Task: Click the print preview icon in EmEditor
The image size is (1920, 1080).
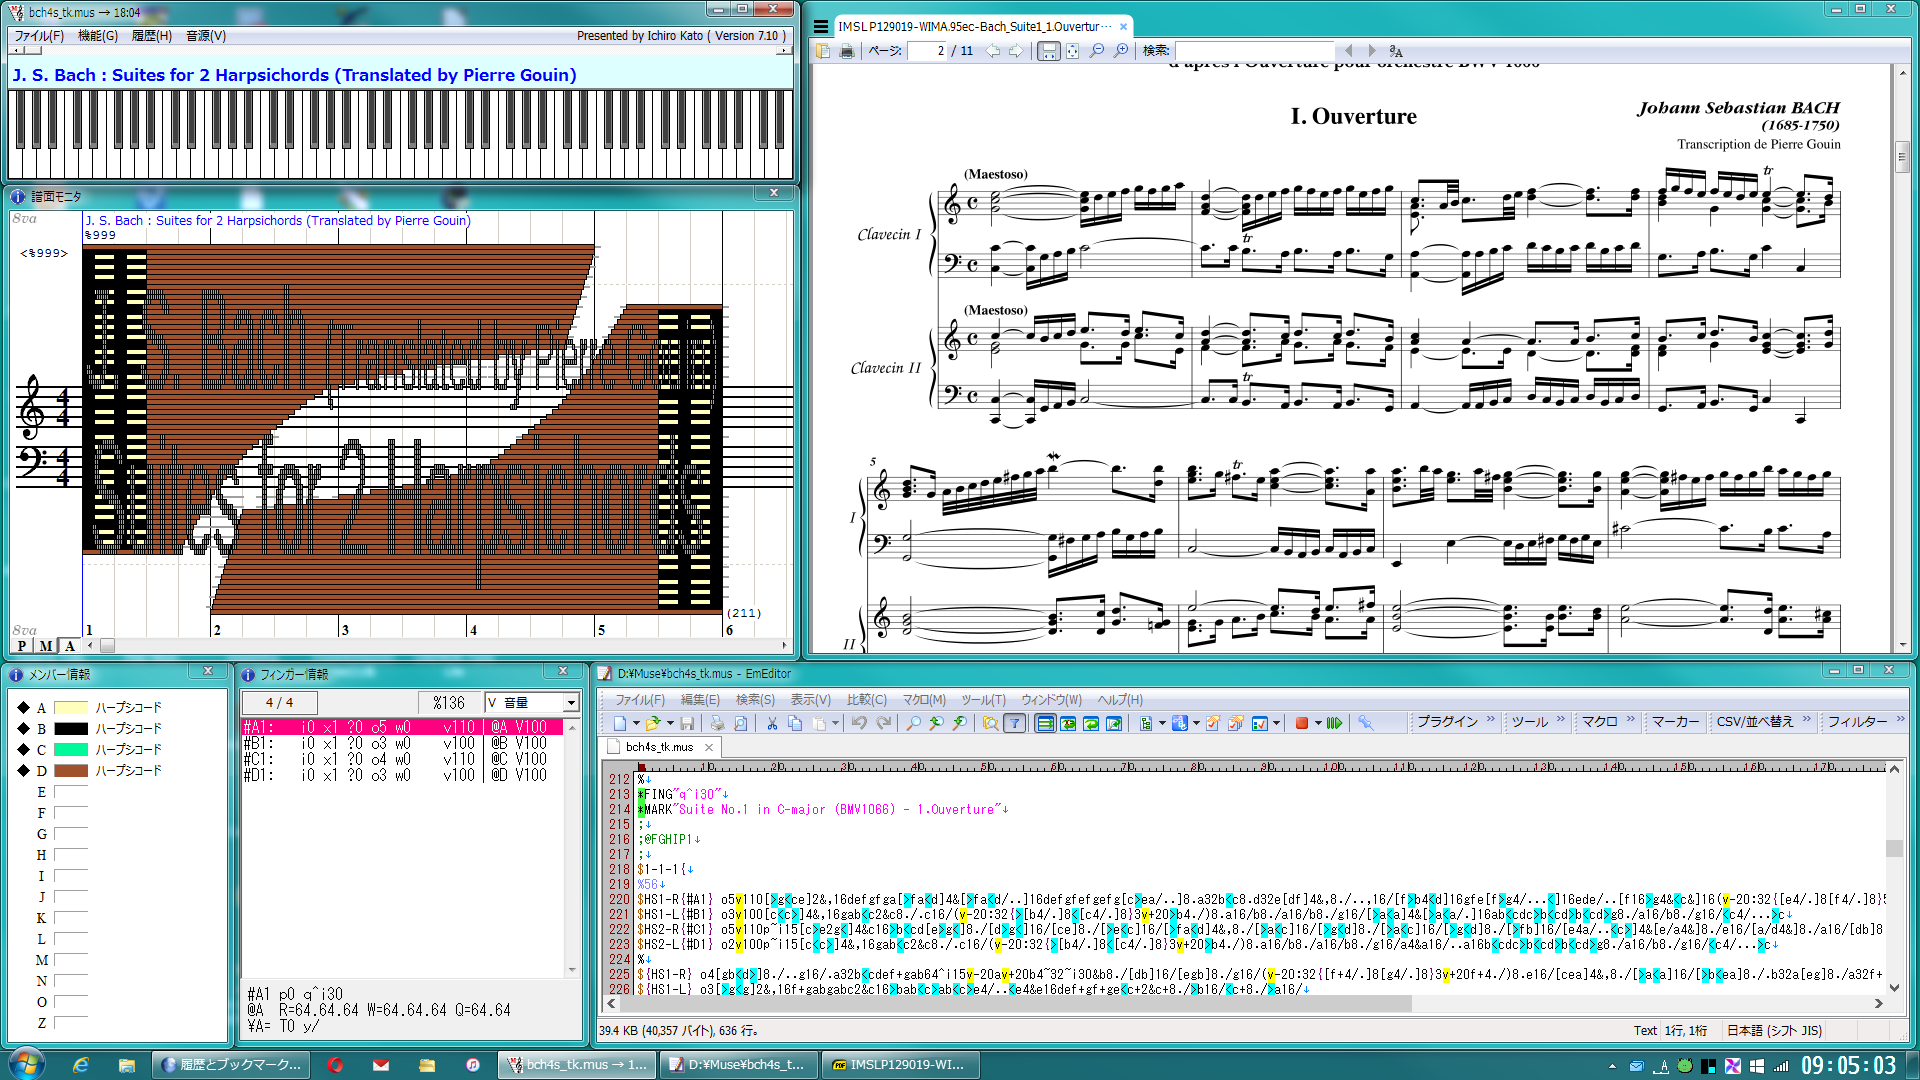Action: [740, 723]
